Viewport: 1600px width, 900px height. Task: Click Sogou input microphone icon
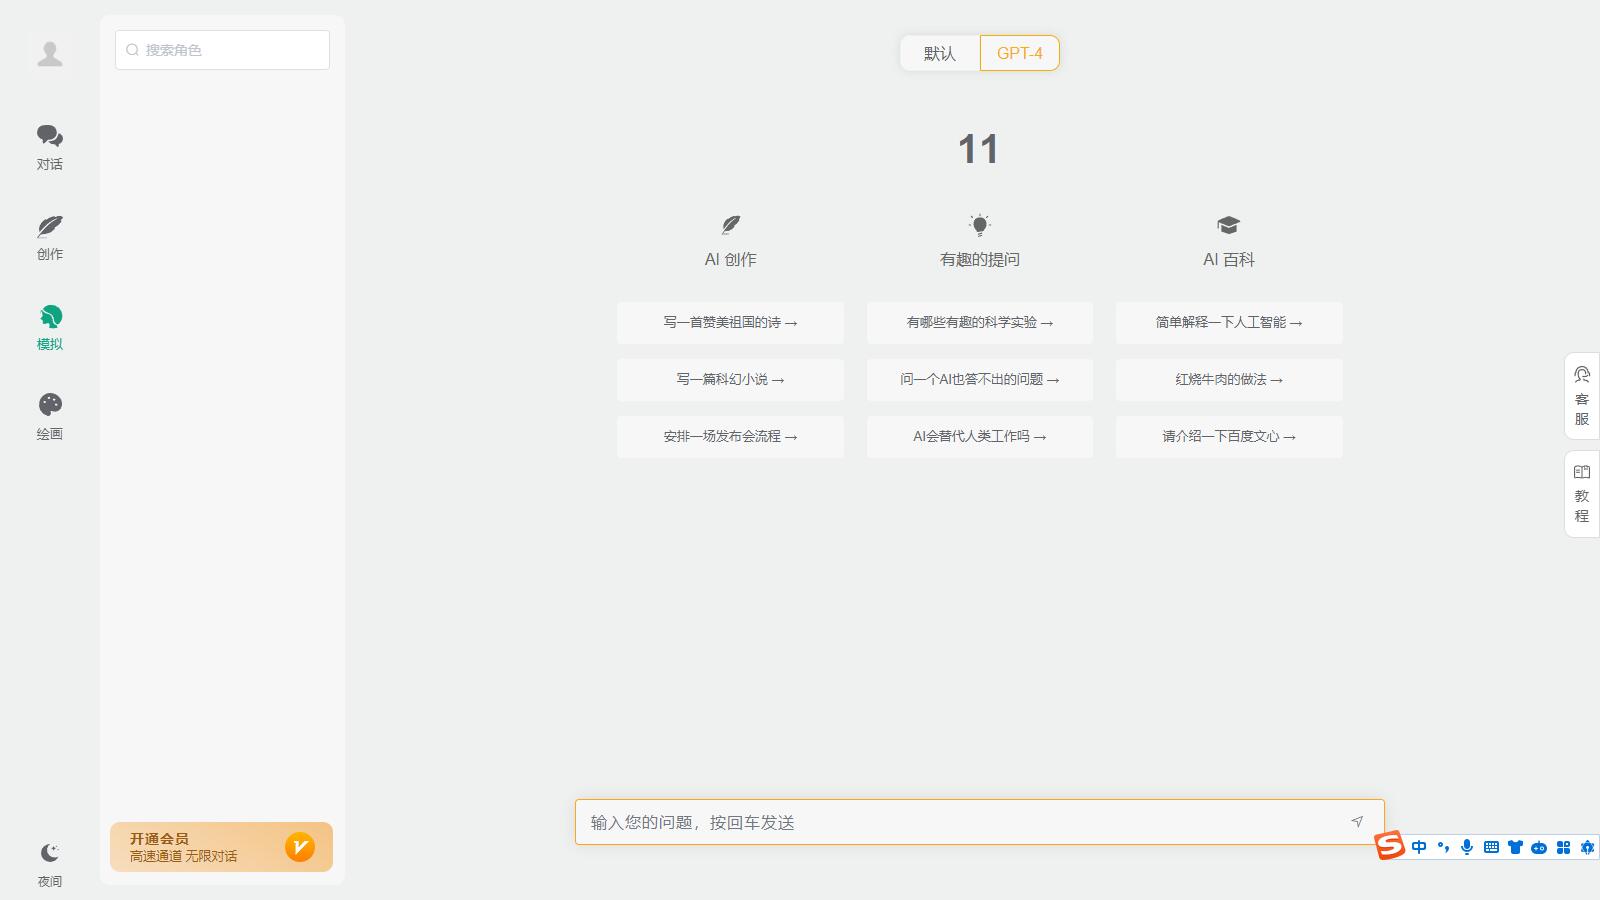click(1467, 847)
